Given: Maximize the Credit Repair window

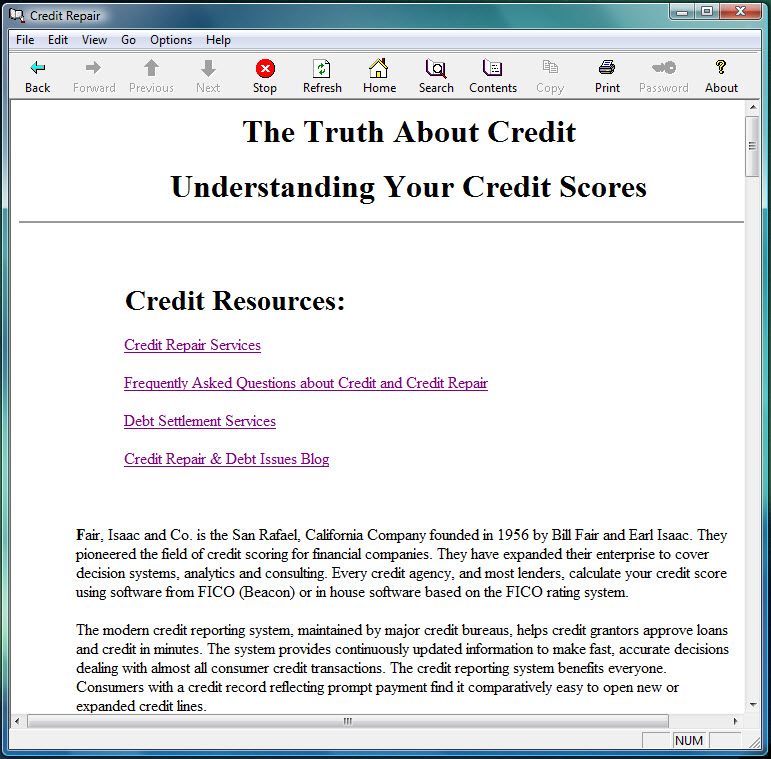Looking at the screenshot, I should pos(707,12).
